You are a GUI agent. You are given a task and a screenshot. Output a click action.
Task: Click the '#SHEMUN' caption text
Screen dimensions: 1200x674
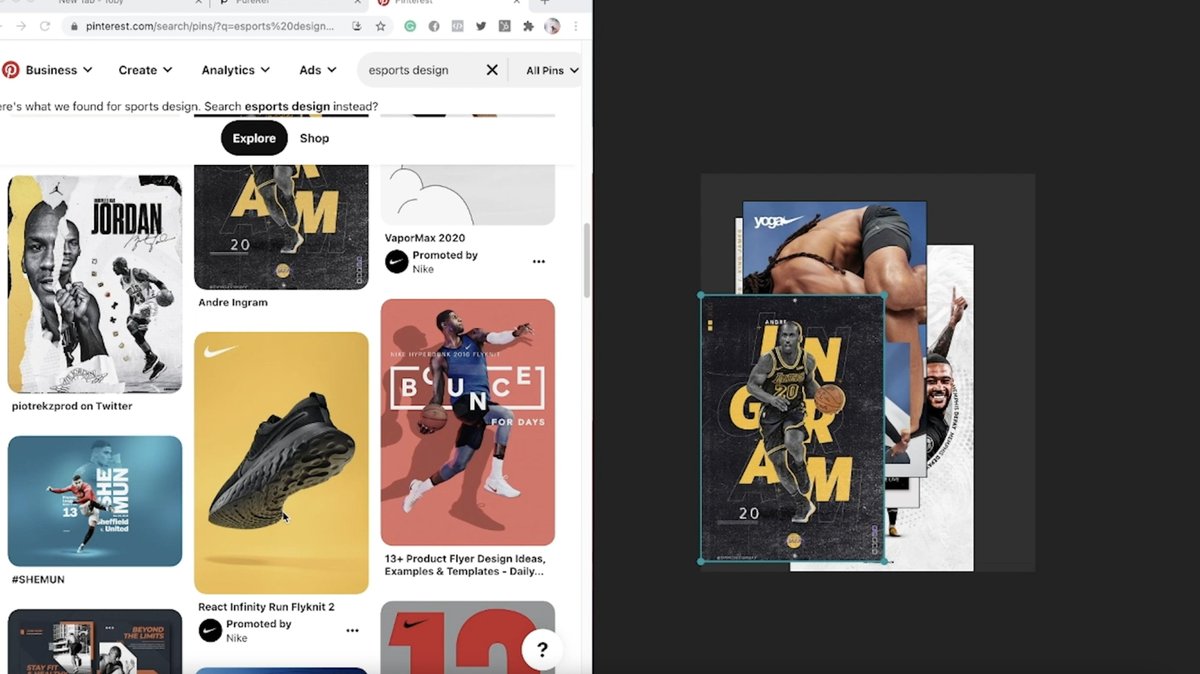pos(38,579)
